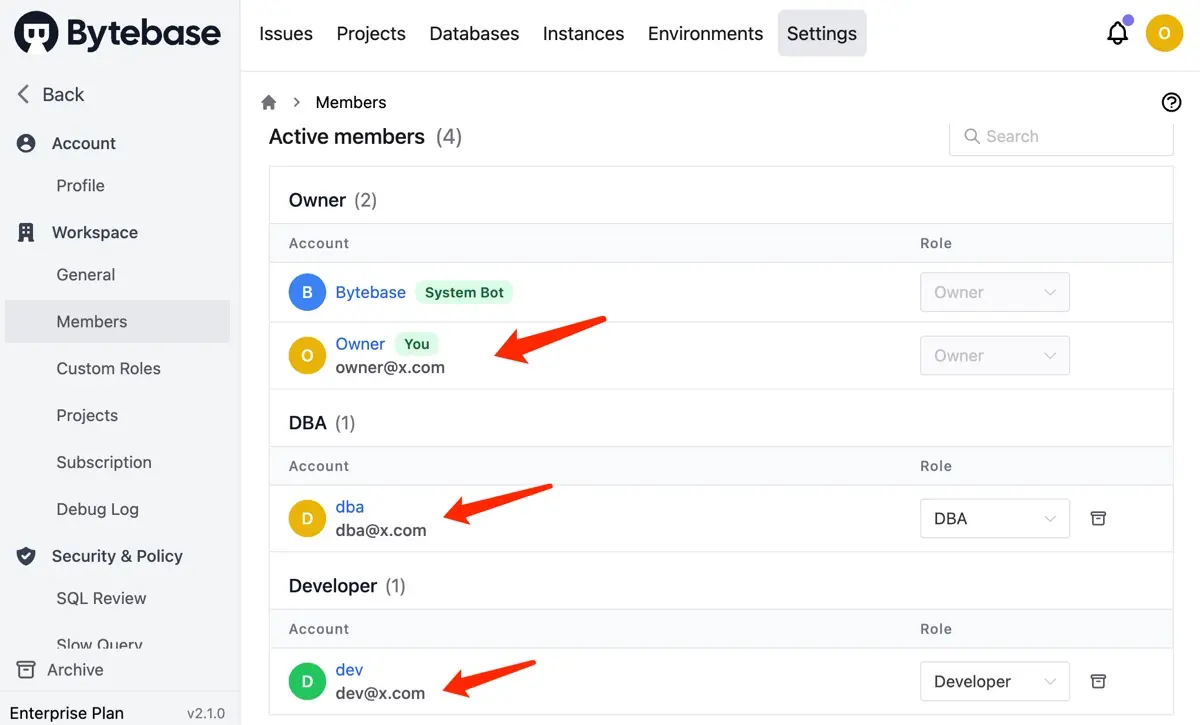Open the Developer role dropdown for dev

[994, 681]
